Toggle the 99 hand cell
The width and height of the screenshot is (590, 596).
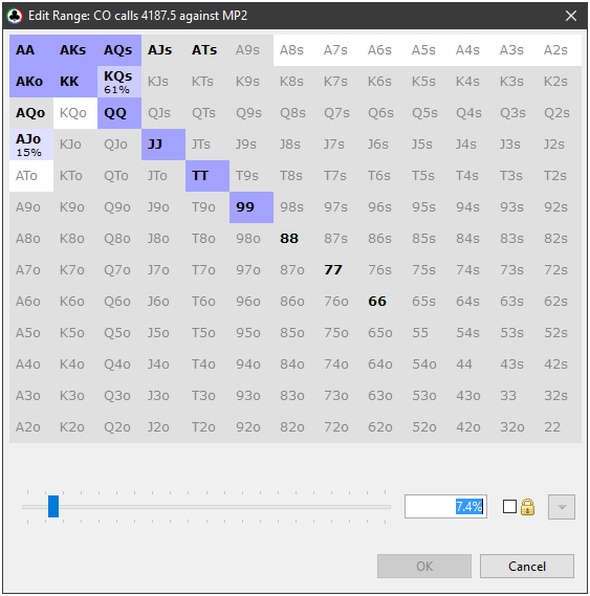(x=251, y=208)
